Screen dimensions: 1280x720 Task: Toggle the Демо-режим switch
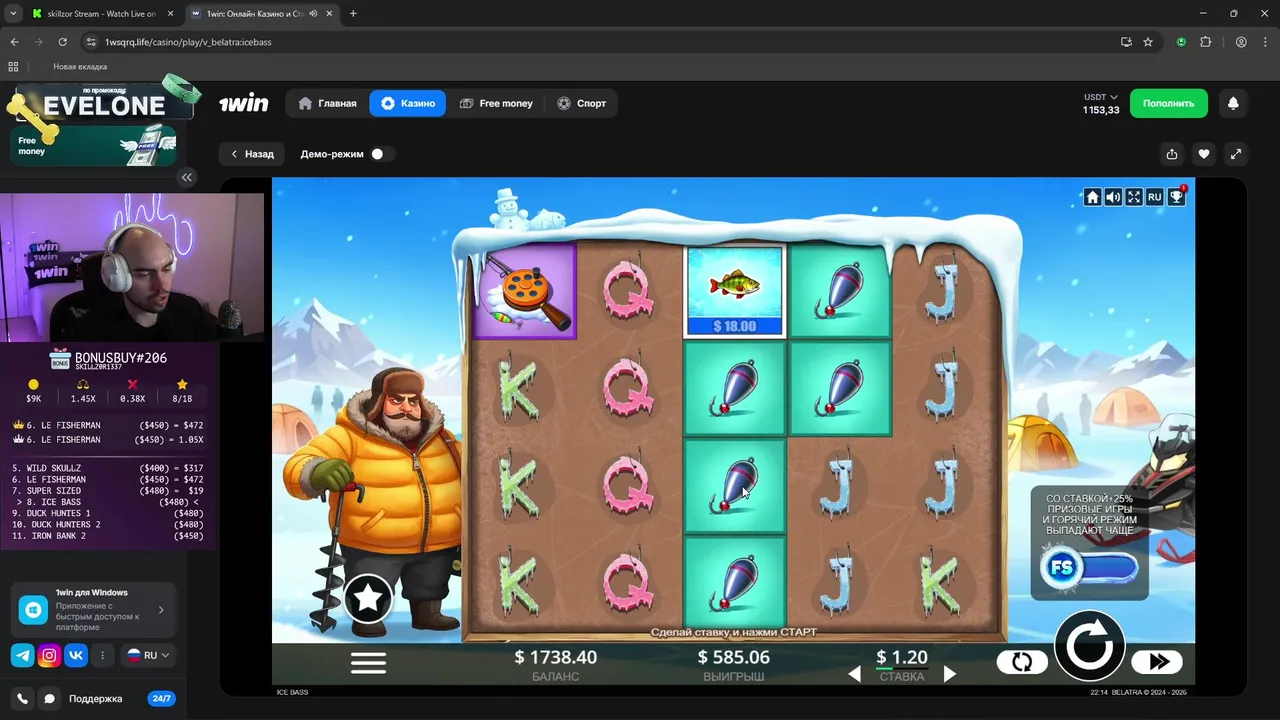click(x=381, y=154)
